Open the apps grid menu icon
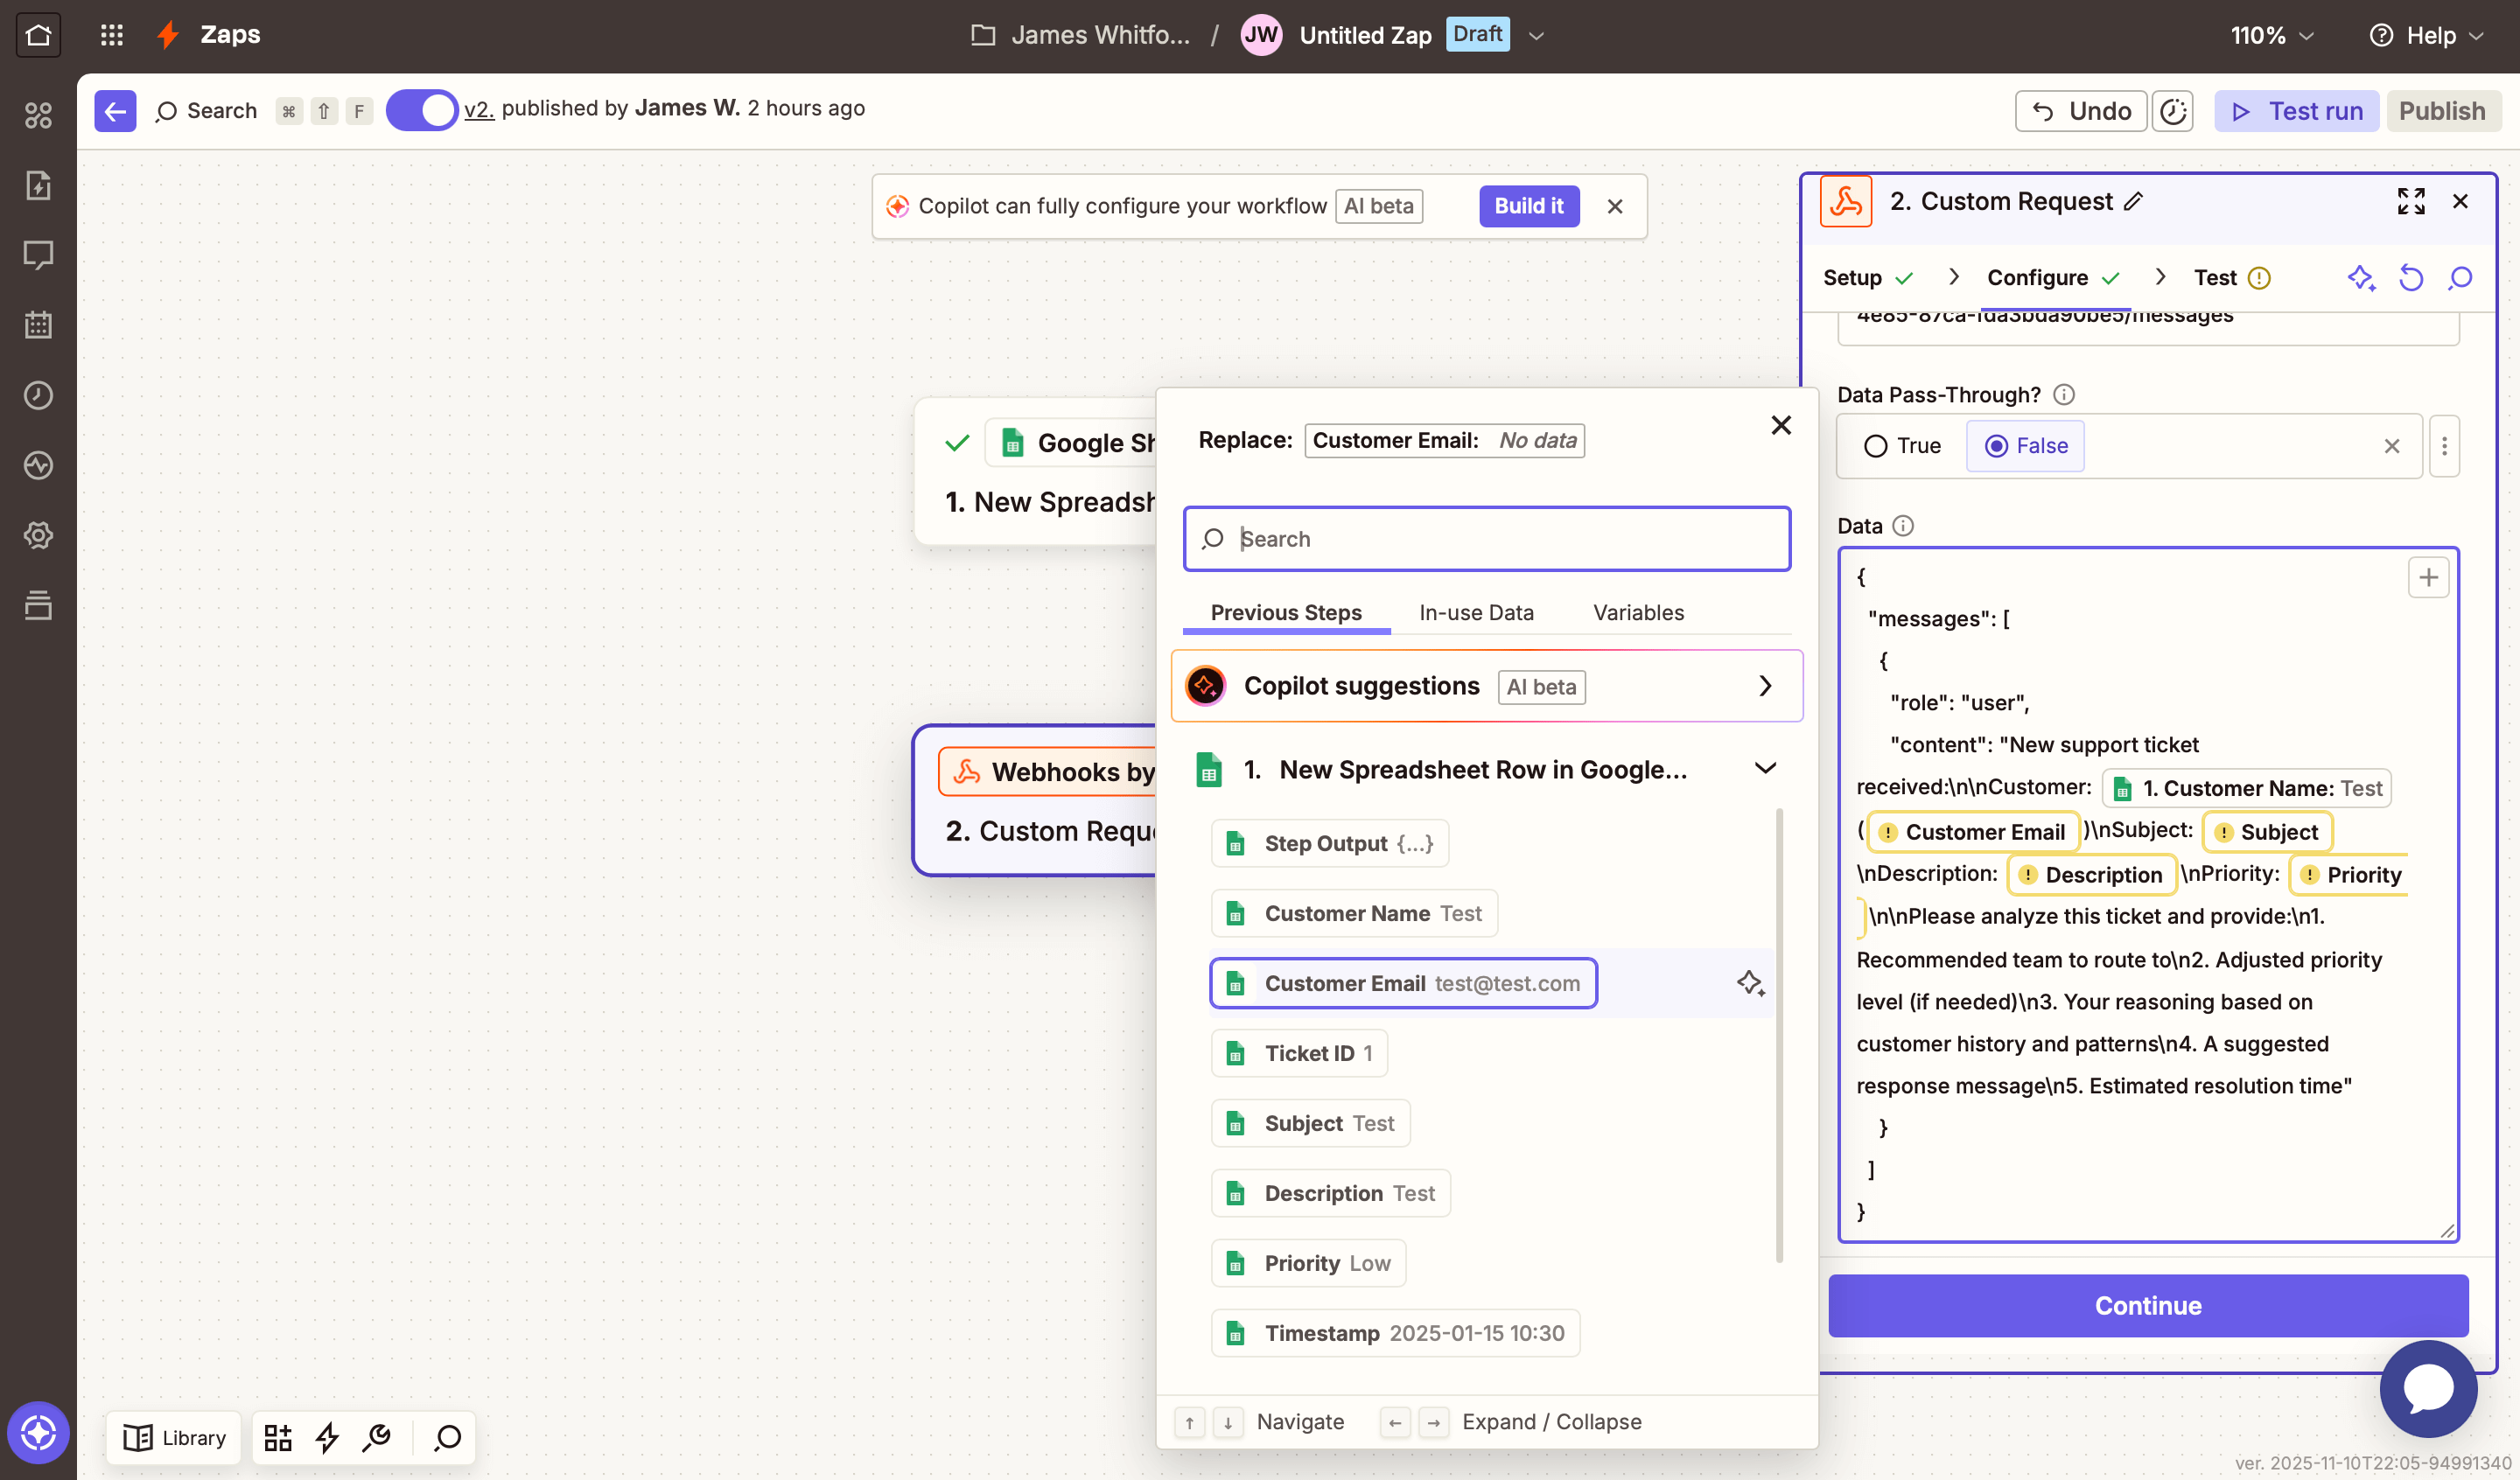 point(112,35)
